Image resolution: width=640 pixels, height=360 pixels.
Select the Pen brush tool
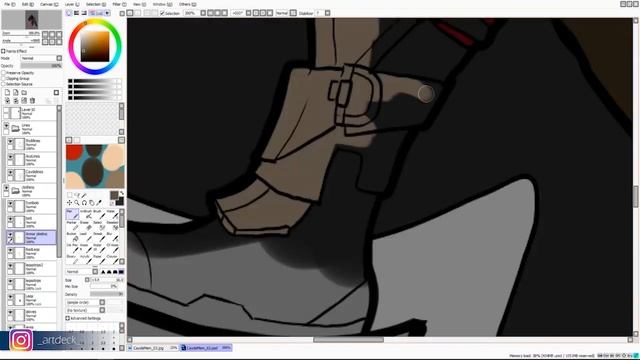(72, 214)
